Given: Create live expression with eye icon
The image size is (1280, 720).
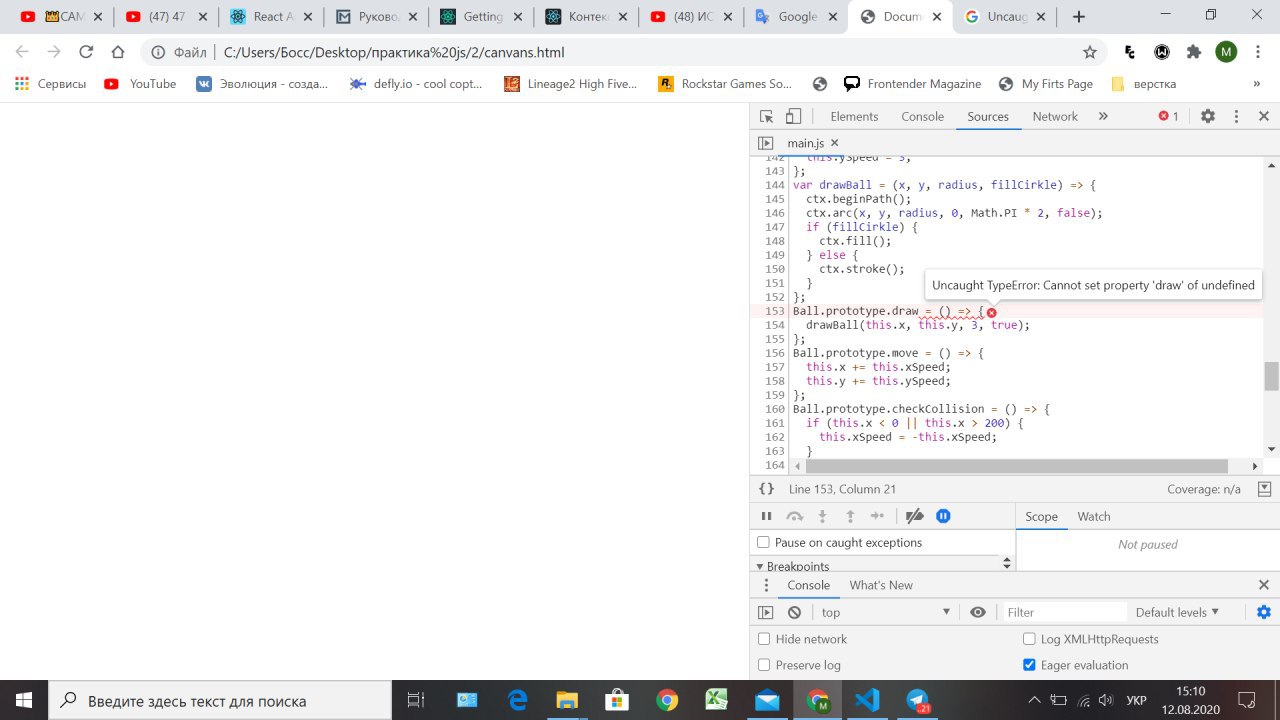Looking at the screenshot, I should [x=978, y=612].
